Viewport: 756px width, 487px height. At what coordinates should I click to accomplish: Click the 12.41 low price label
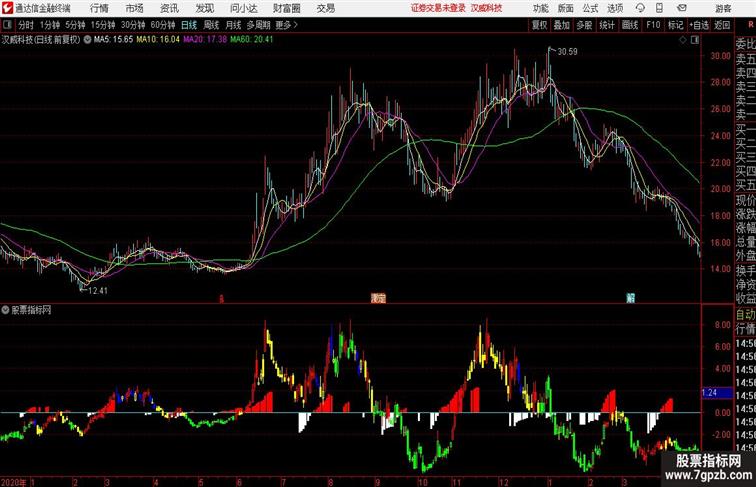coord(98,291)
